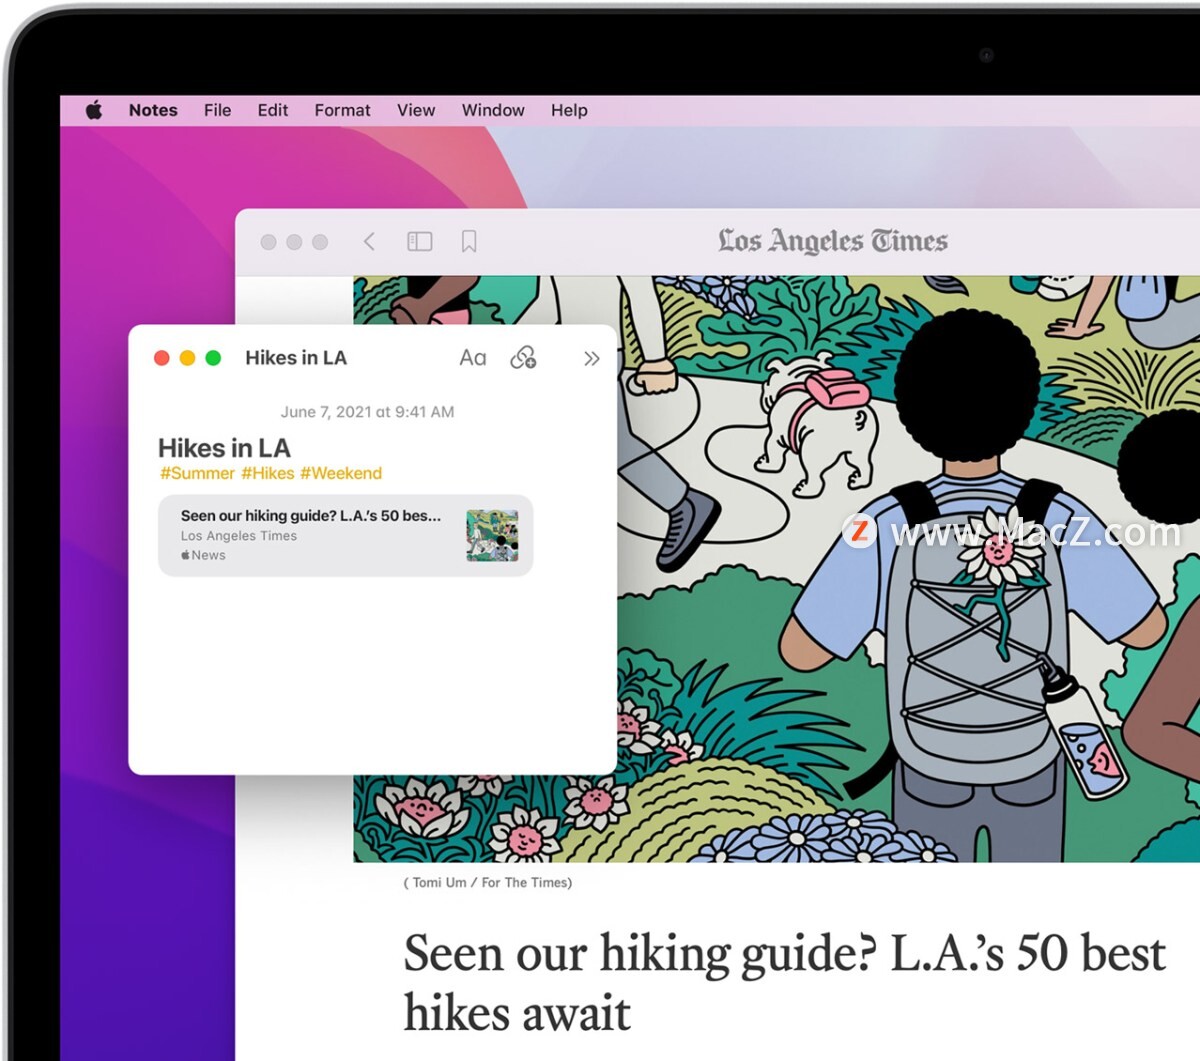Click the date June 7, 2021 at 9:41 AM
The height and width of the screenshot is (1061, 1200).
click(x=367, y=412)
